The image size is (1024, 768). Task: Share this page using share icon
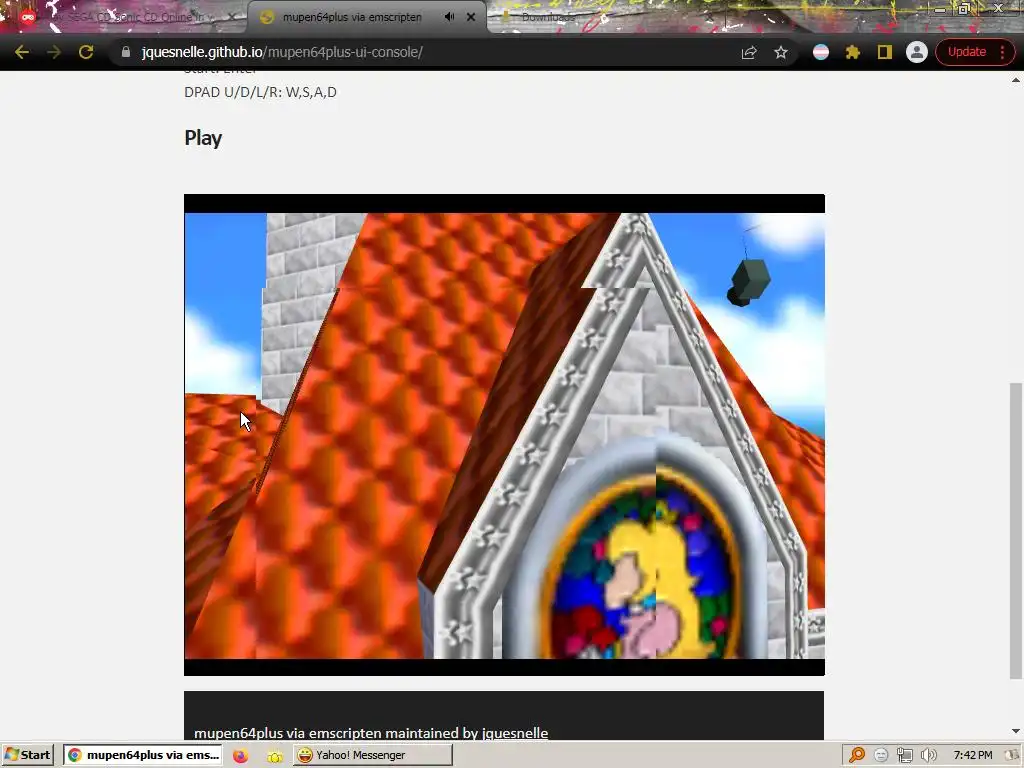click(x=749, y=52)
